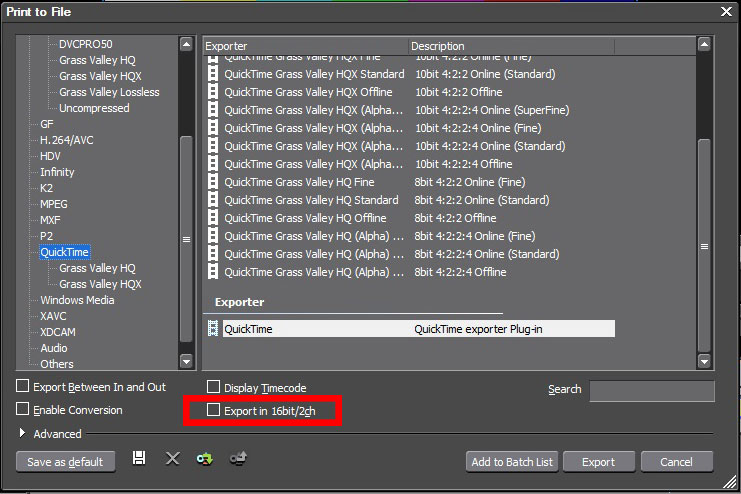Screen dimensions: 741x494
Task: Enable Export Between In and Out checkbox
Action: [23, 387]
